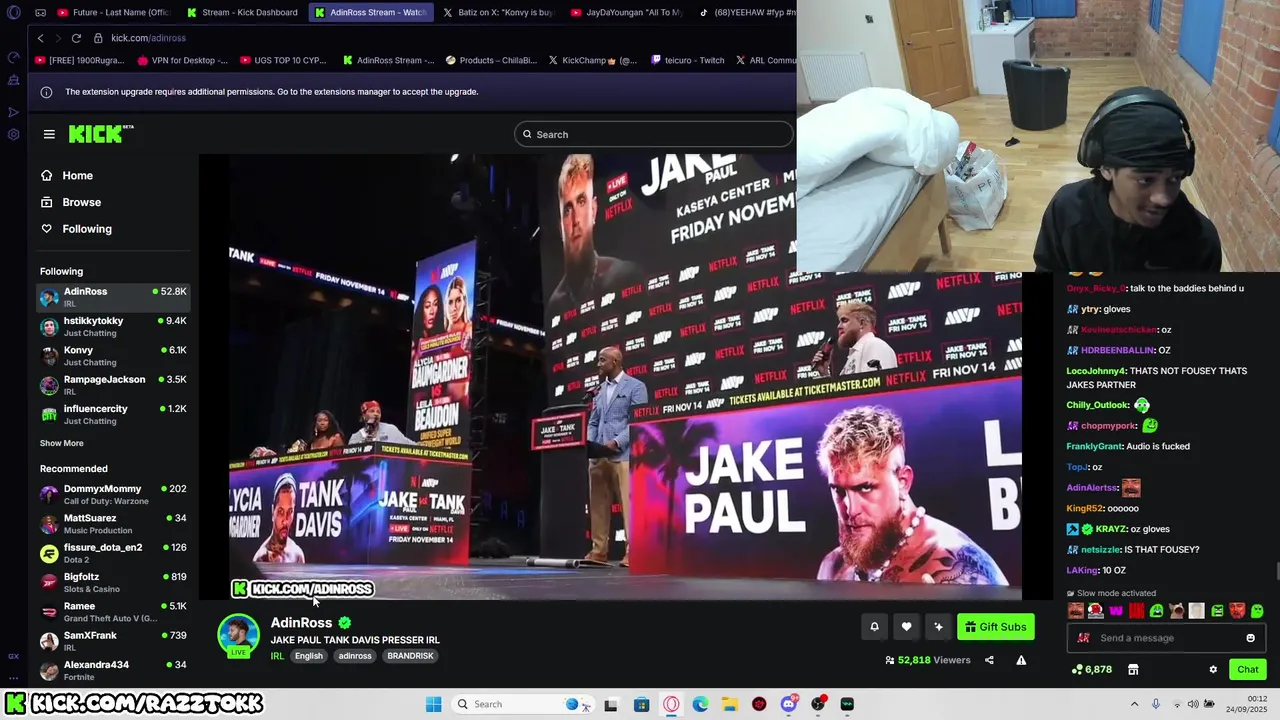Screen dimensions: 1280x720
Task: Click the kick.com/adinross address bar
Action: (148, 38)
